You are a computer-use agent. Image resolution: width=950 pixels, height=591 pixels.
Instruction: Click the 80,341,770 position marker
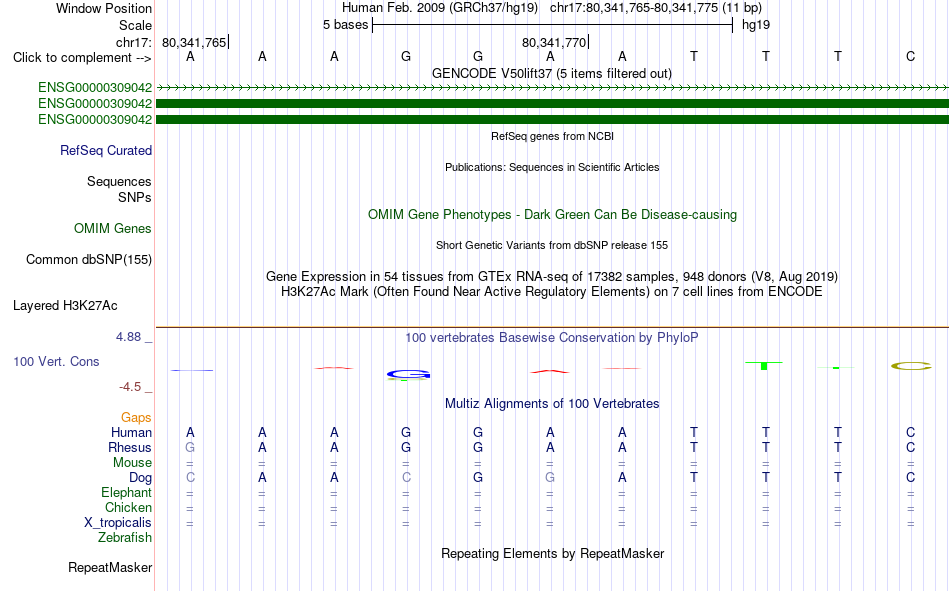click(554, 42)
